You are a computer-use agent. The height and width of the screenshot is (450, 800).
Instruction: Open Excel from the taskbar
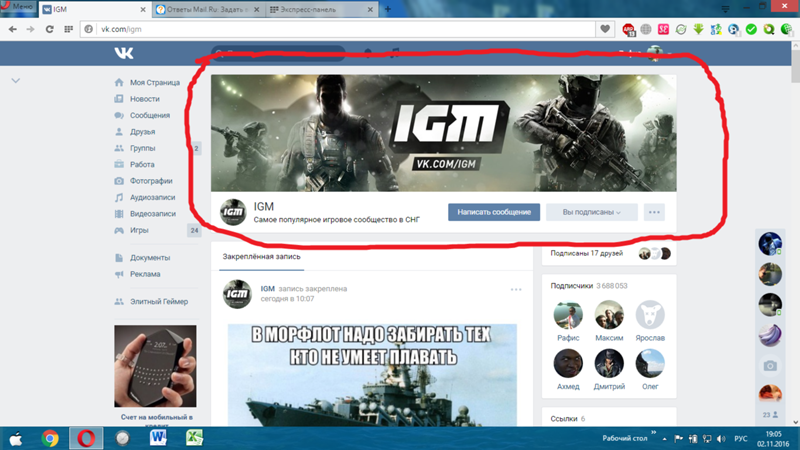click(x=194, y=438)
